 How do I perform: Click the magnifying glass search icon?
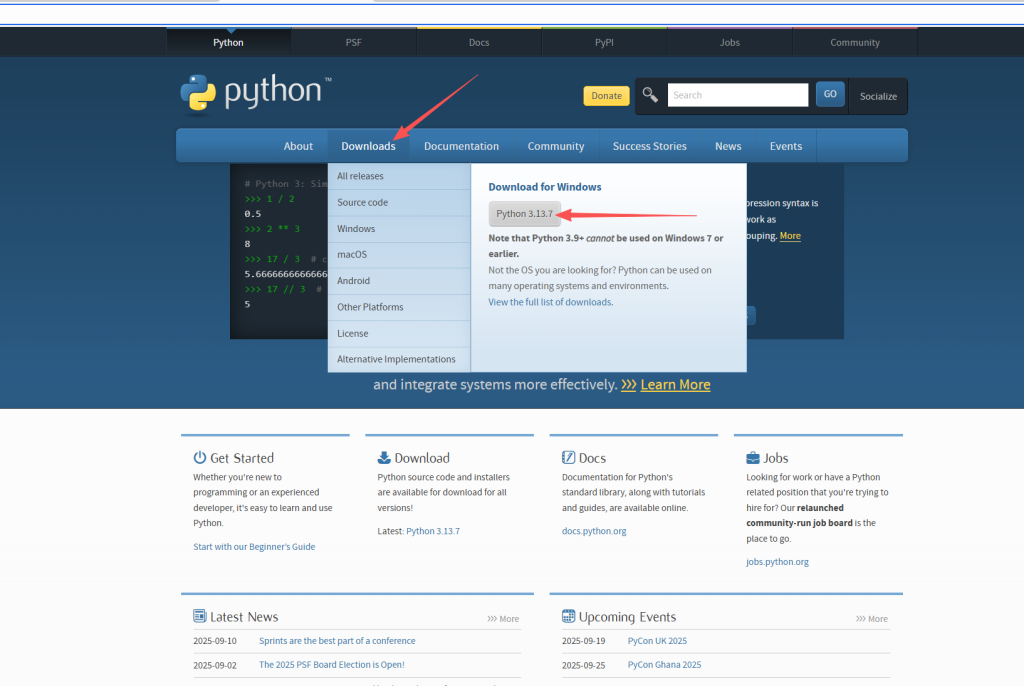[650, 95]
